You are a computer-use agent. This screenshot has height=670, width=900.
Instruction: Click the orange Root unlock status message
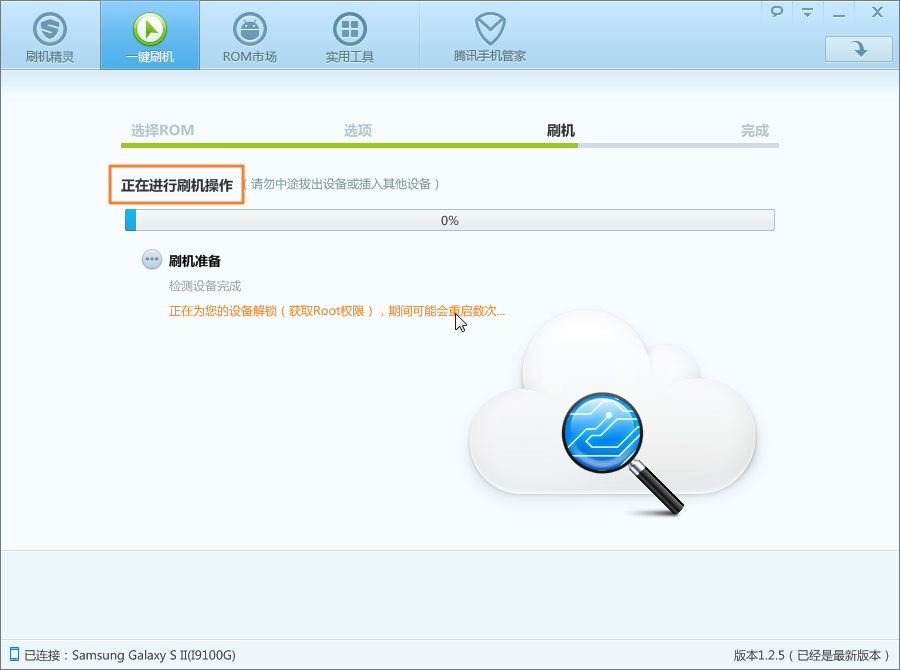click(x=337, y=311)
